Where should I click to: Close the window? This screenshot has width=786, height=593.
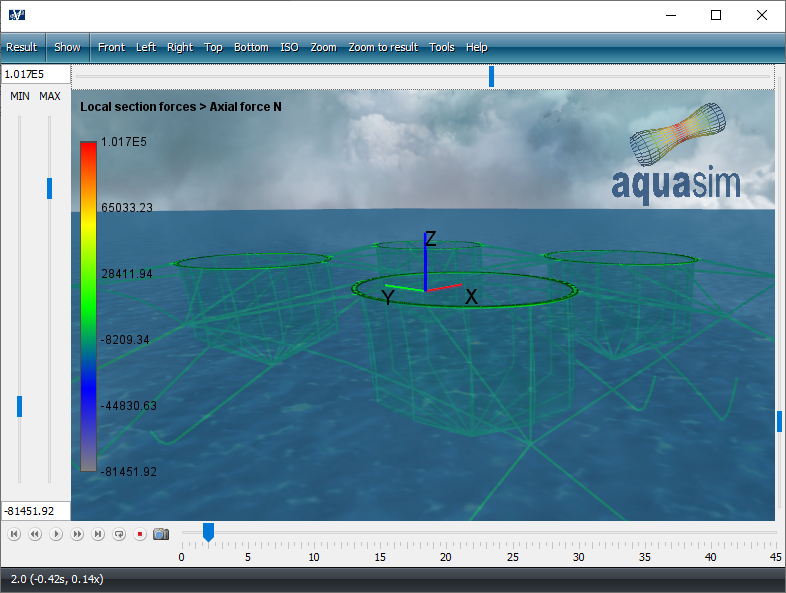pos(762,15)
